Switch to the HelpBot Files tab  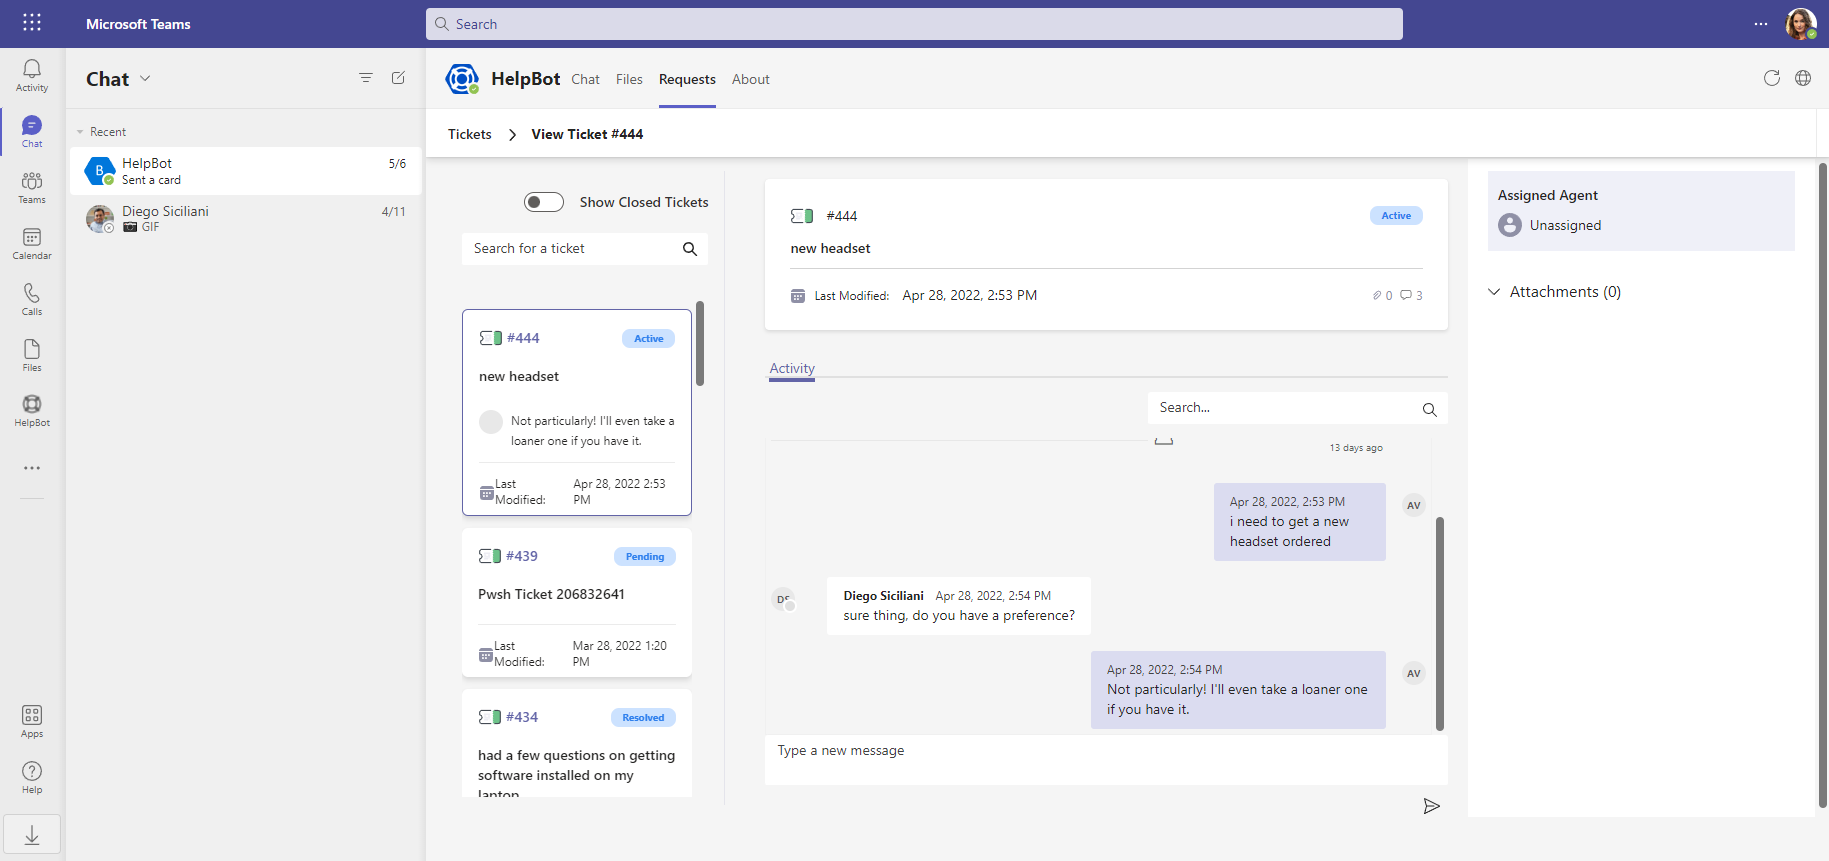pyautogui.click(x=629, y=79)
